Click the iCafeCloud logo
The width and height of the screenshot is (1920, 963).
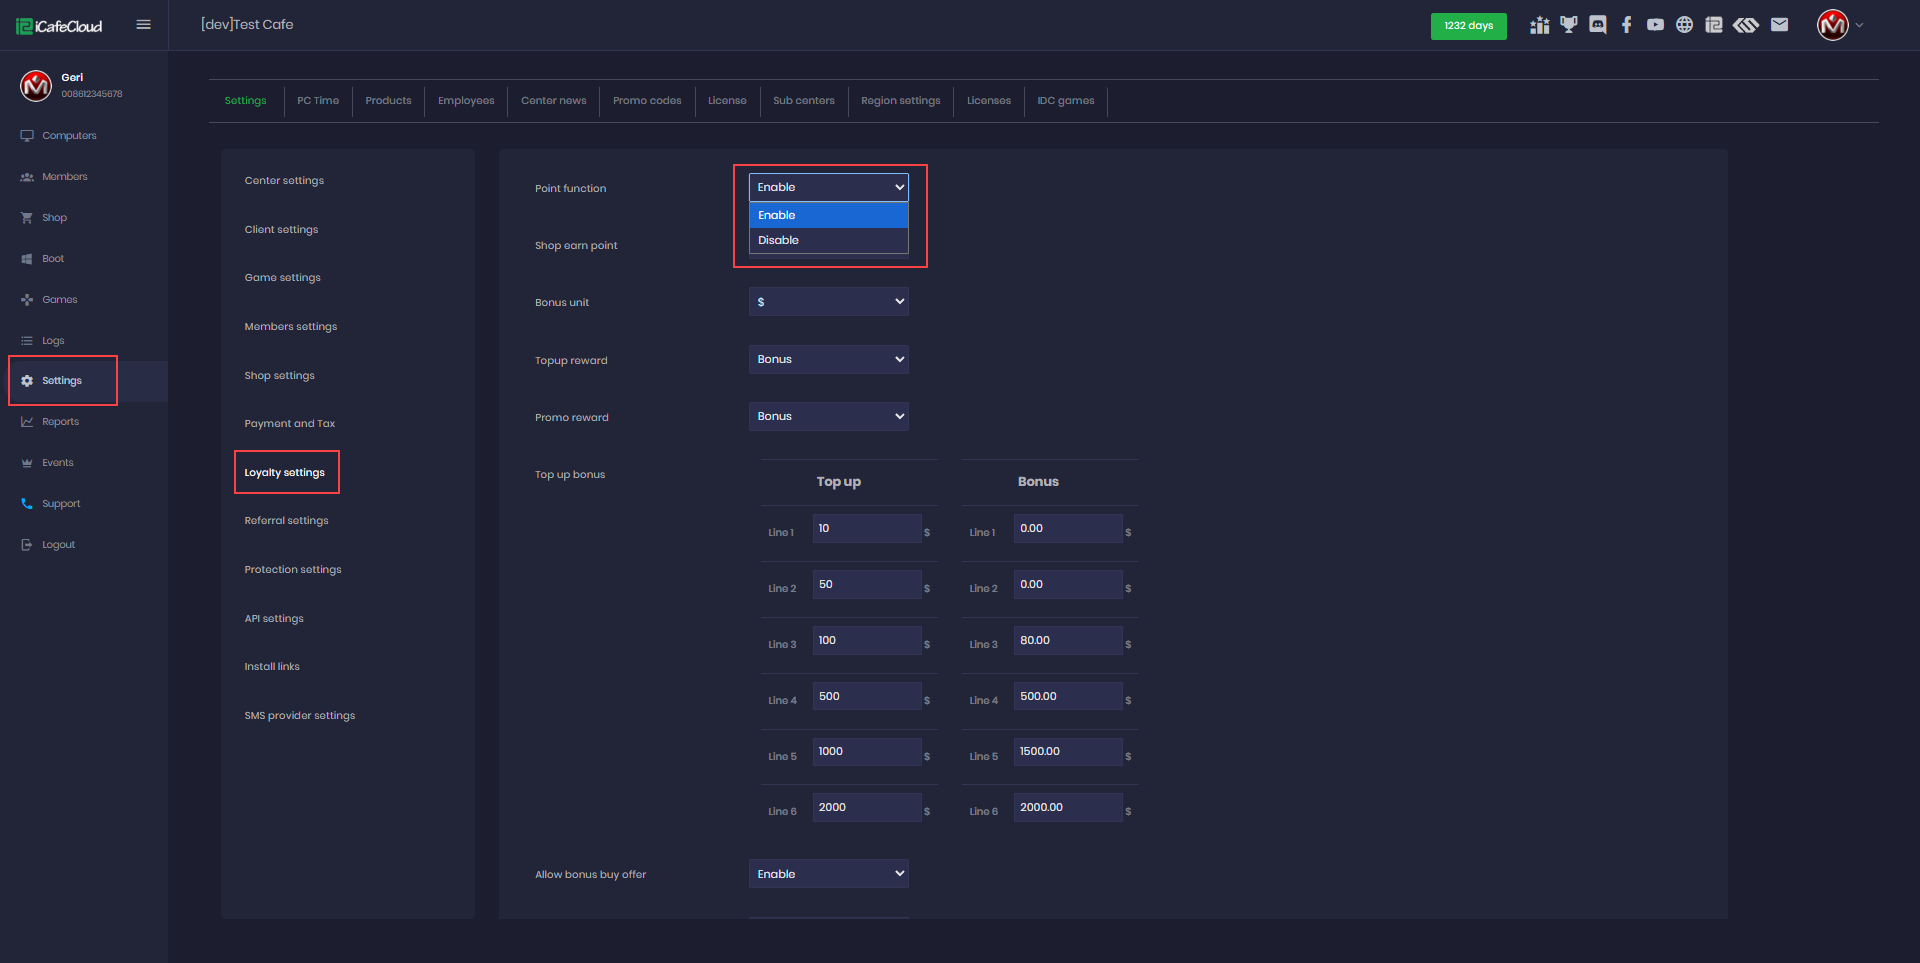tap(60, 26)
